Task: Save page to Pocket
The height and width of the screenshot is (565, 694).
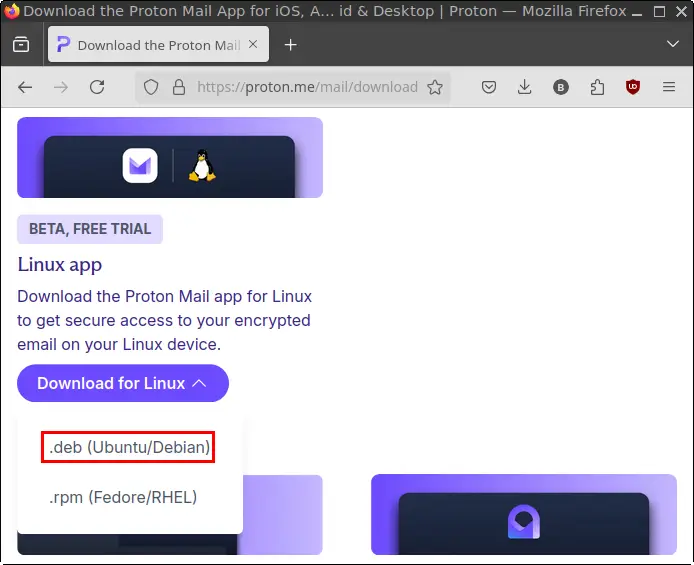Action: [x=489, y=87]
